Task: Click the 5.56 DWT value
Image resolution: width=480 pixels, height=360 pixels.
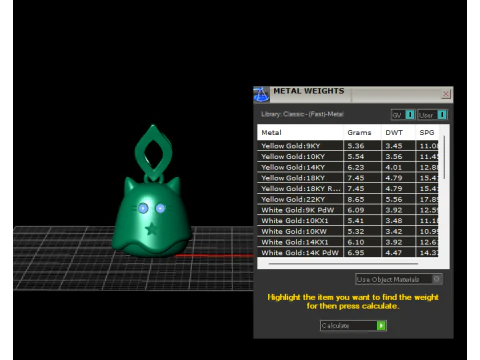Action: point(394,199)
